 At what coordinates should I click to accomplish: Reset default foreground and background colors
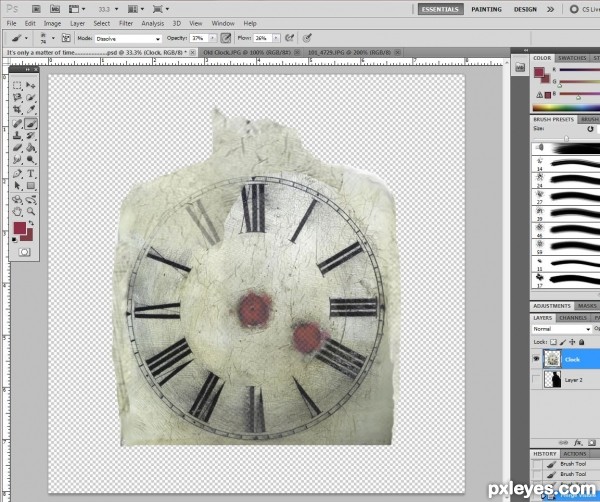15,240
